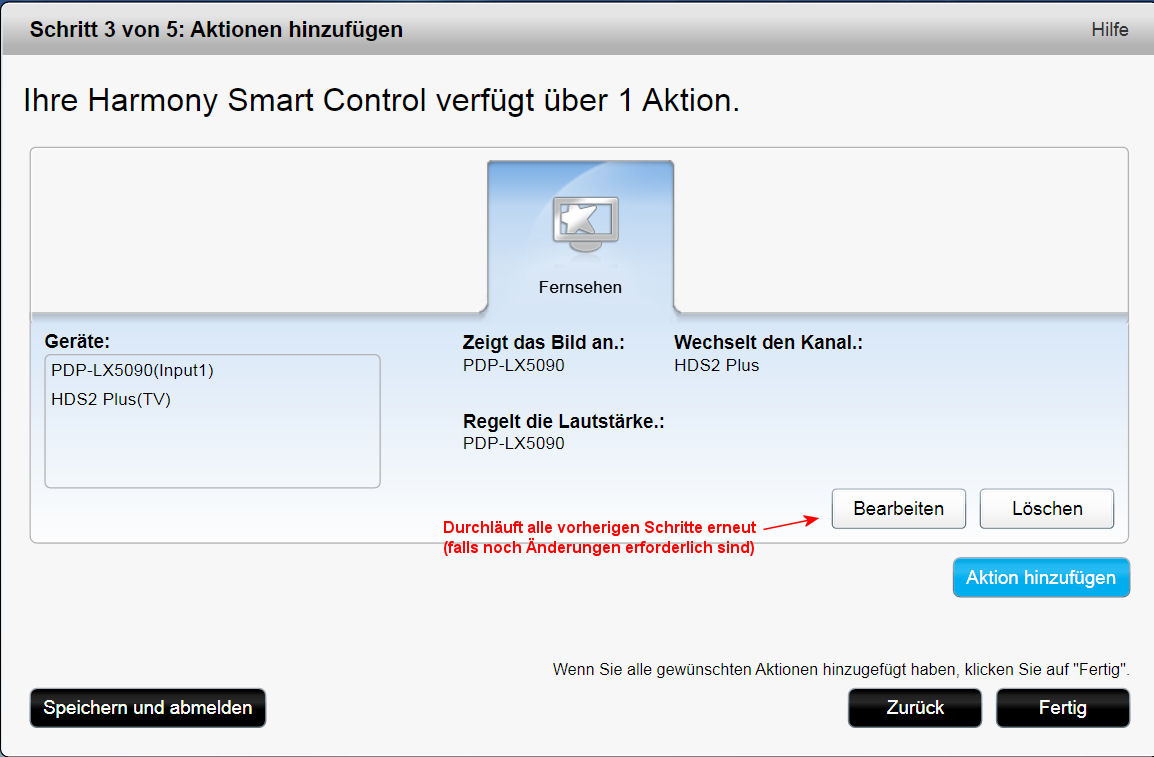Click HDS2 Plus under Wechselt den Kanal
Viewport: 1154px width, 757px height.
pyautogui.click(x=716, y=365)
